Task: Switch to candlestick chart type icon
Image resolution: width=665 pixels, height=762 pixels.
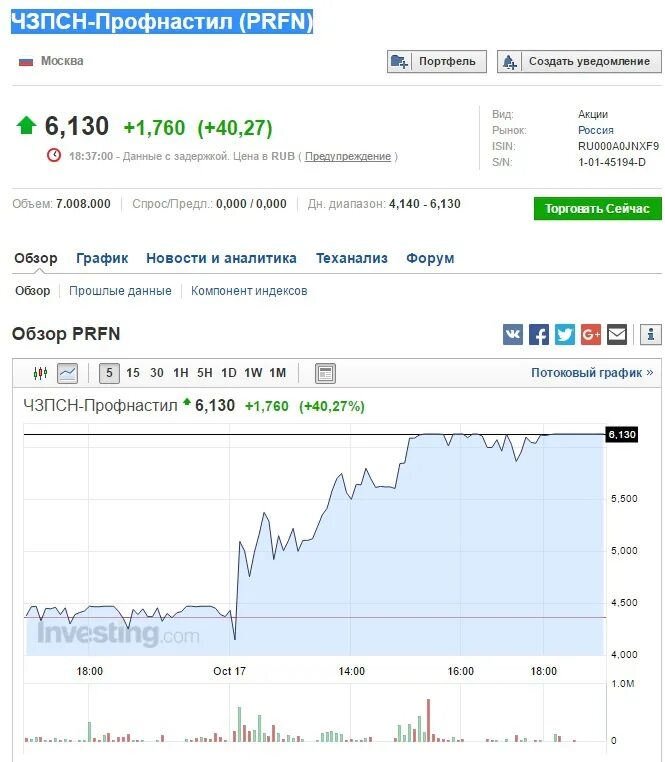Action: 40,373
